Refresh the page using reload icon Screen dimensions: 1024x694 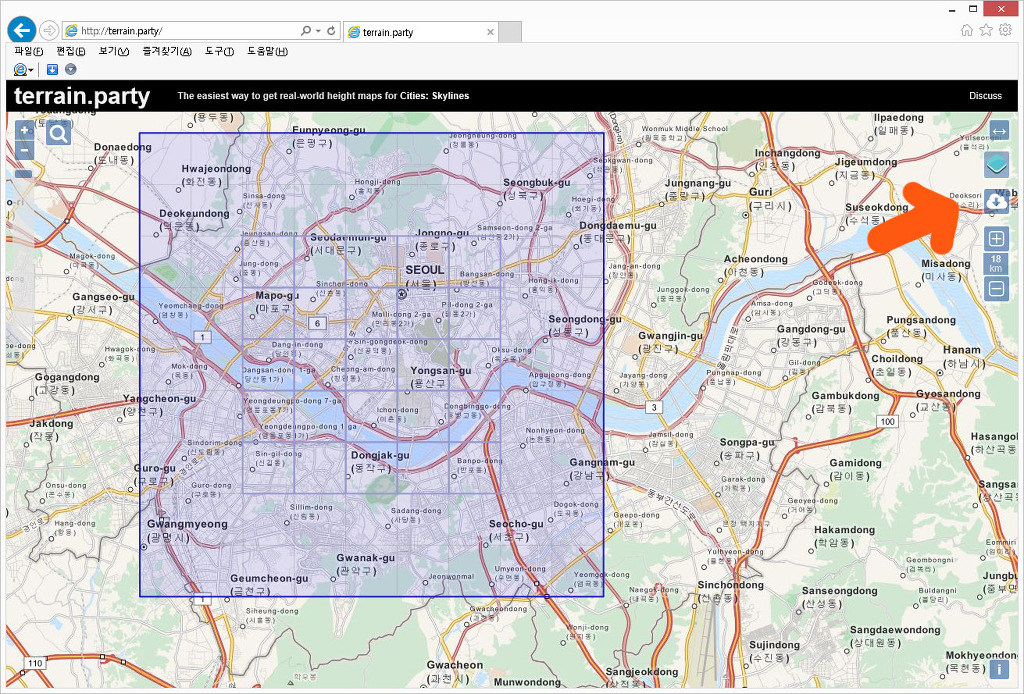(331, 31)
